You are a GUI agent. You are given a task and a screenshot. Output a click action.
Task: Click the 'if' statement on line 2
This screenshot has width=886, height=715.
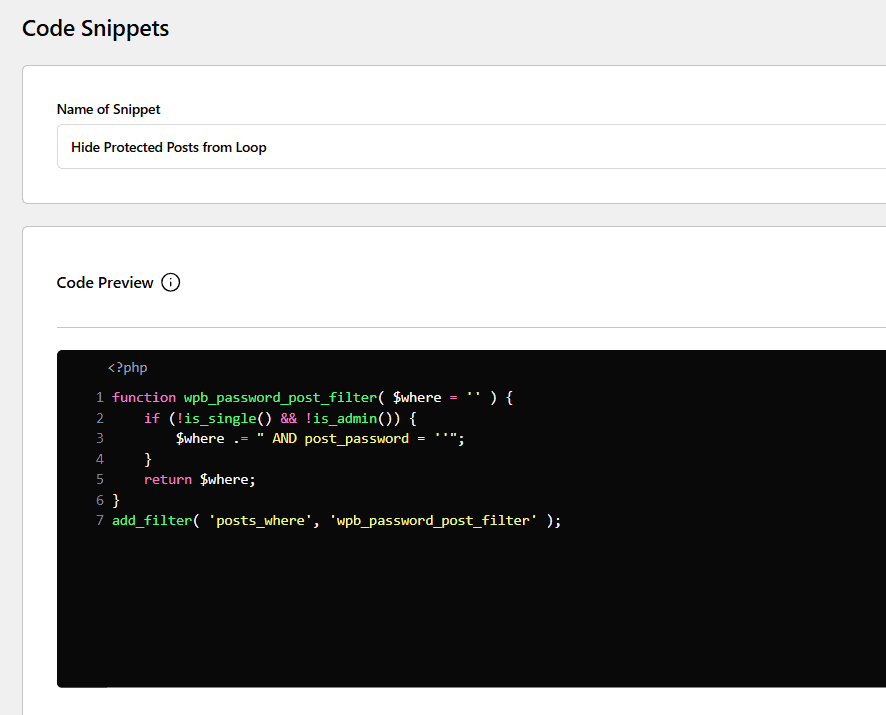[x=151, y=418]
